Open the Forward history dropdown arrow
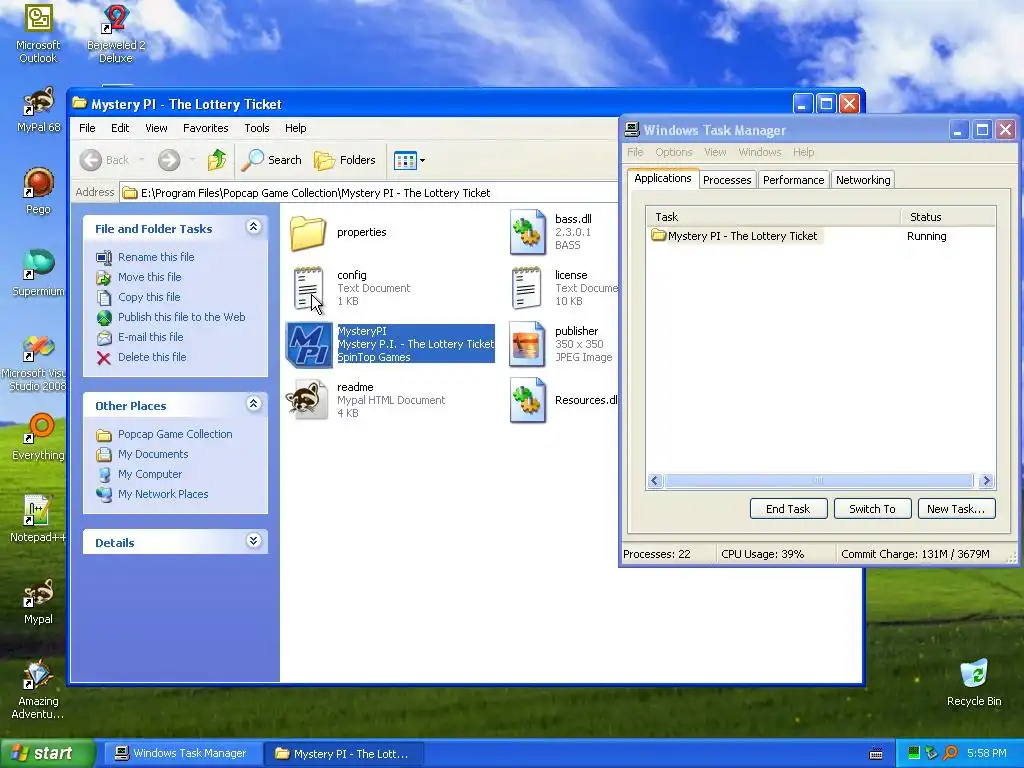Screen dimensions: 1024x768 [192, 160]
